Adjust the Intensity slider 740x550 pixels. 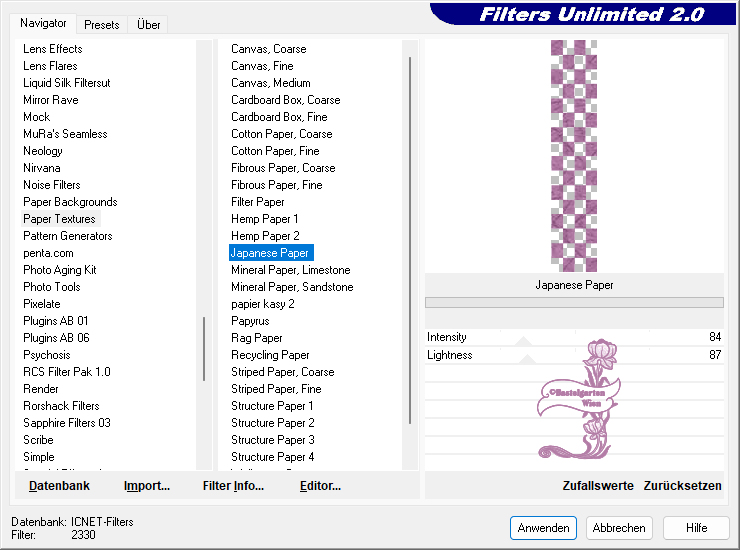574,338
